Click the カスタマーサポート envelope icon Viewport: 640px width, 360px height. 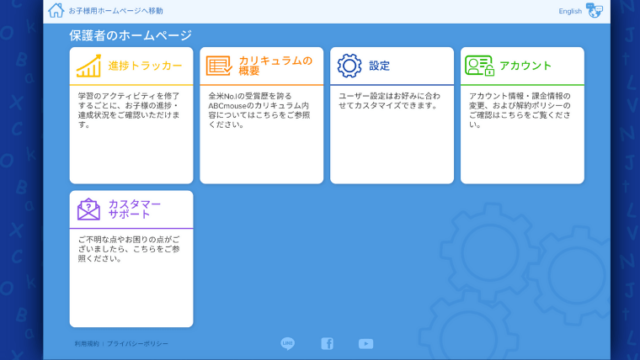click(x=89, y=209)
